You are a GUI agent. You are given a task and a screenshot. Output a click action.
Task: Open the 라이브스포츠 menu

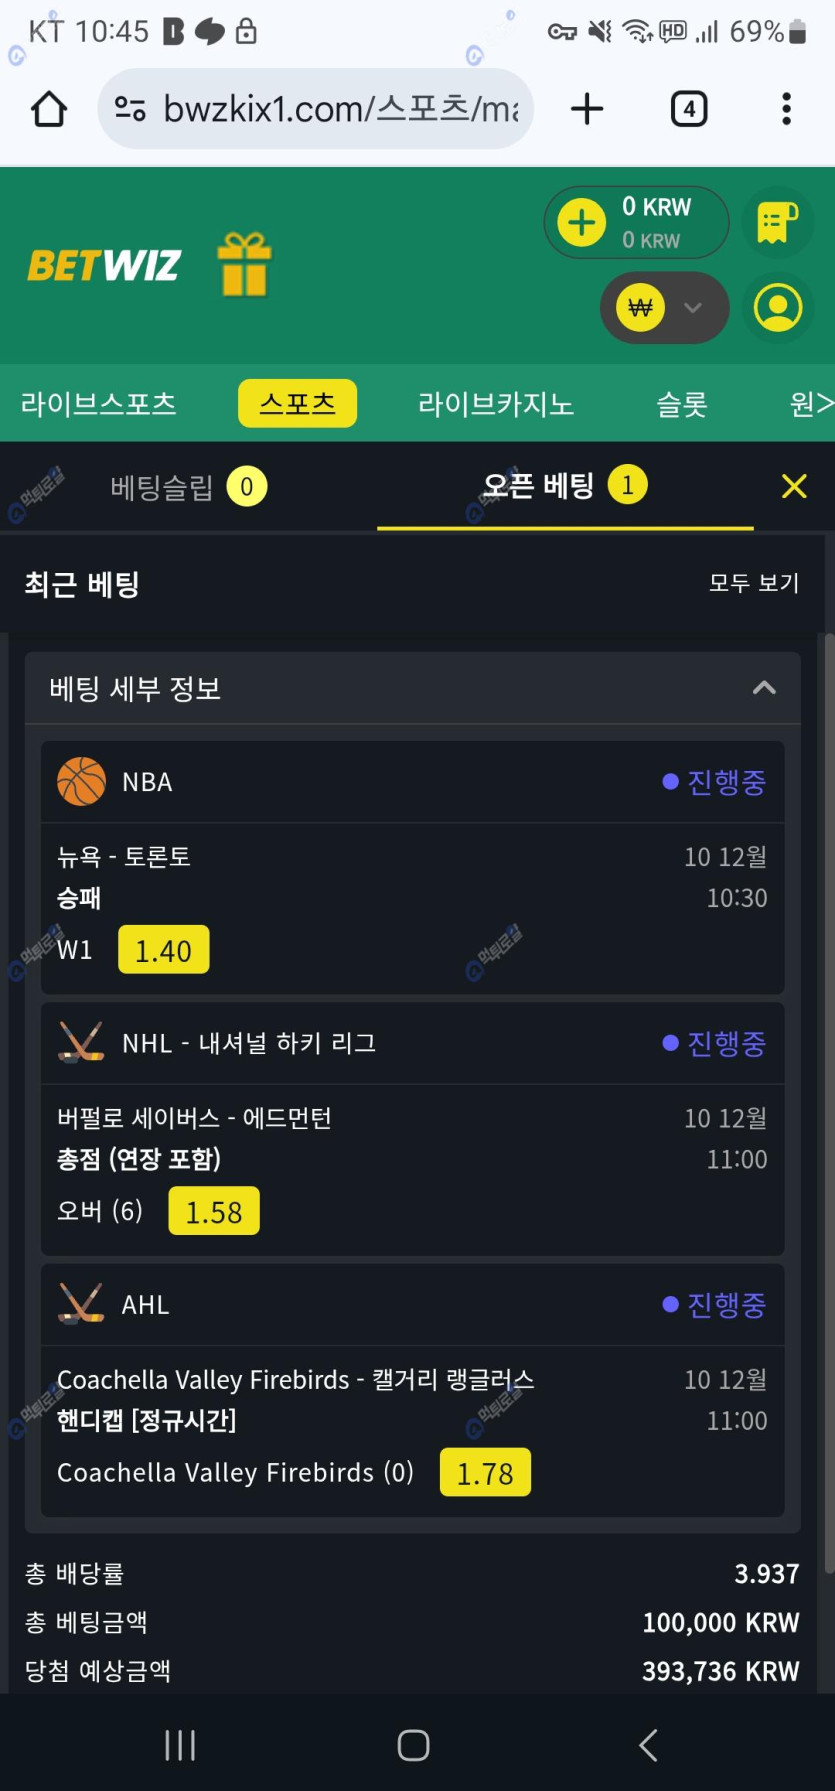click(98, 404)
